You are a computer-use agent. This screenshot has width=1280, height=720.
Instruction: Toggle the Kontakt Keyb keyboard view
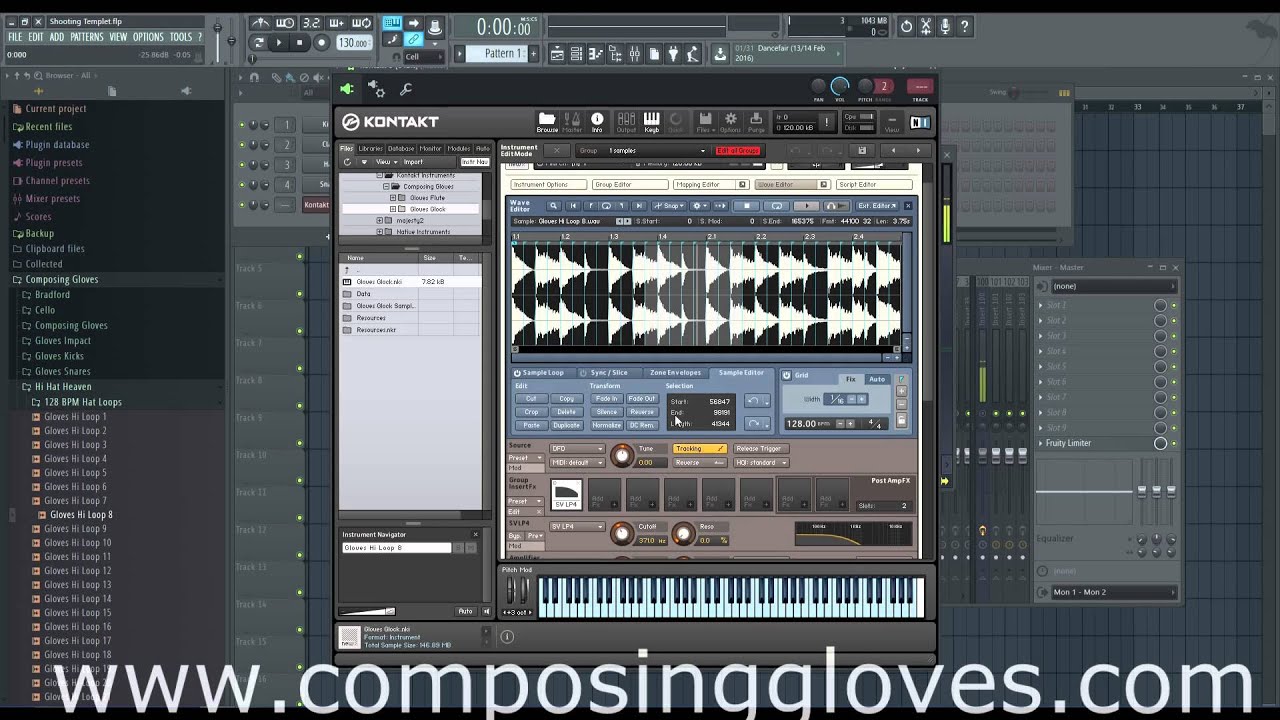point(651,122)
